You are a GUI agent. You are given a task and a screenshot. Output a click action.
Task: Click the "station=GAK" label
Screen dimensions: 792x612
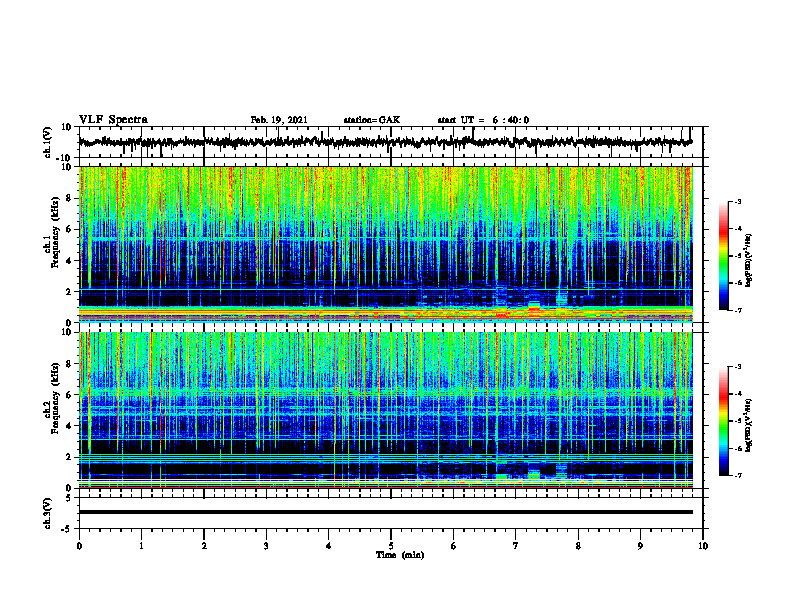coord(372,120)
